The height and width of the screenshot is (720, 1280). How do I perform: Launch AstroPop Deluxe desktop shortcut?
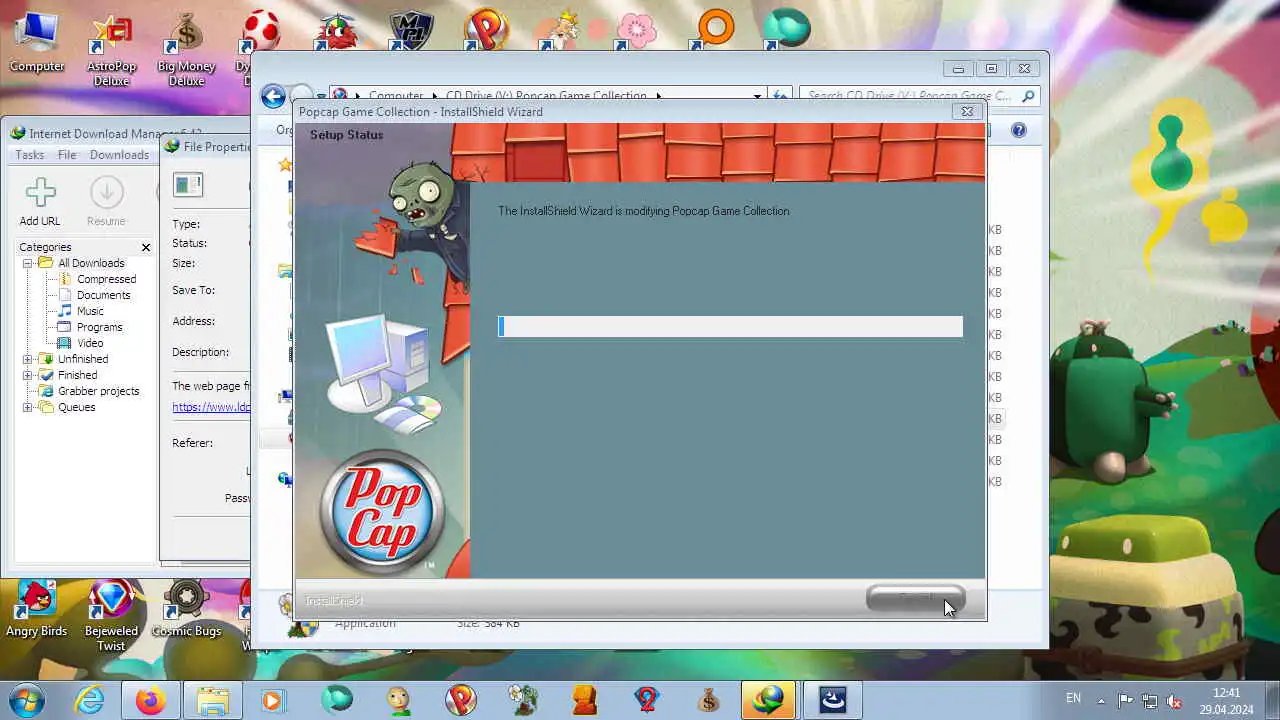click(111, 50)
